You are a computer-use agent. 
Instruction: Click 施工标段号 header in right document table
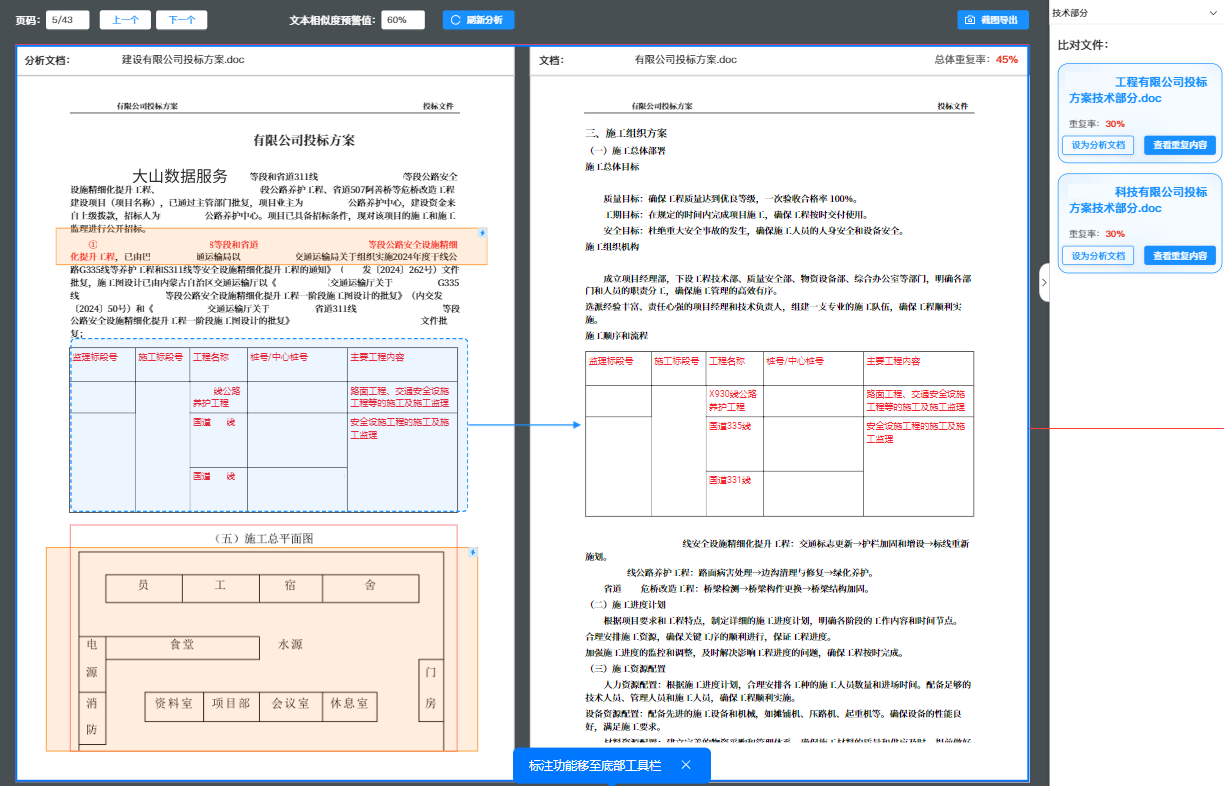[678, 361]
